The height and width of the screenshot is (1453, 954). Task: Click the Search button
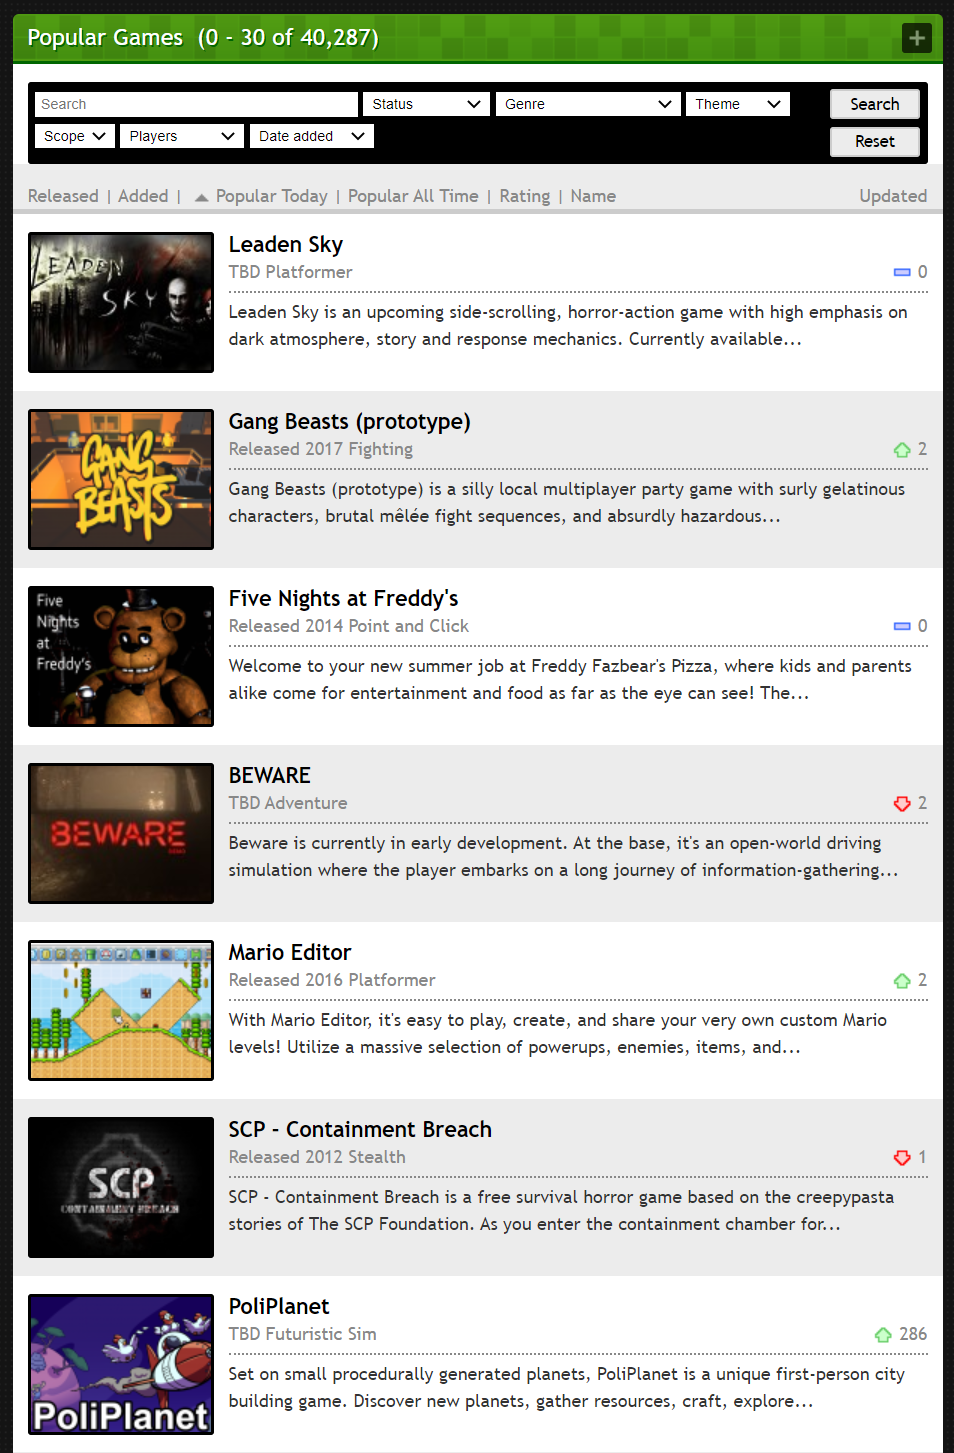(x=875, y=104)
